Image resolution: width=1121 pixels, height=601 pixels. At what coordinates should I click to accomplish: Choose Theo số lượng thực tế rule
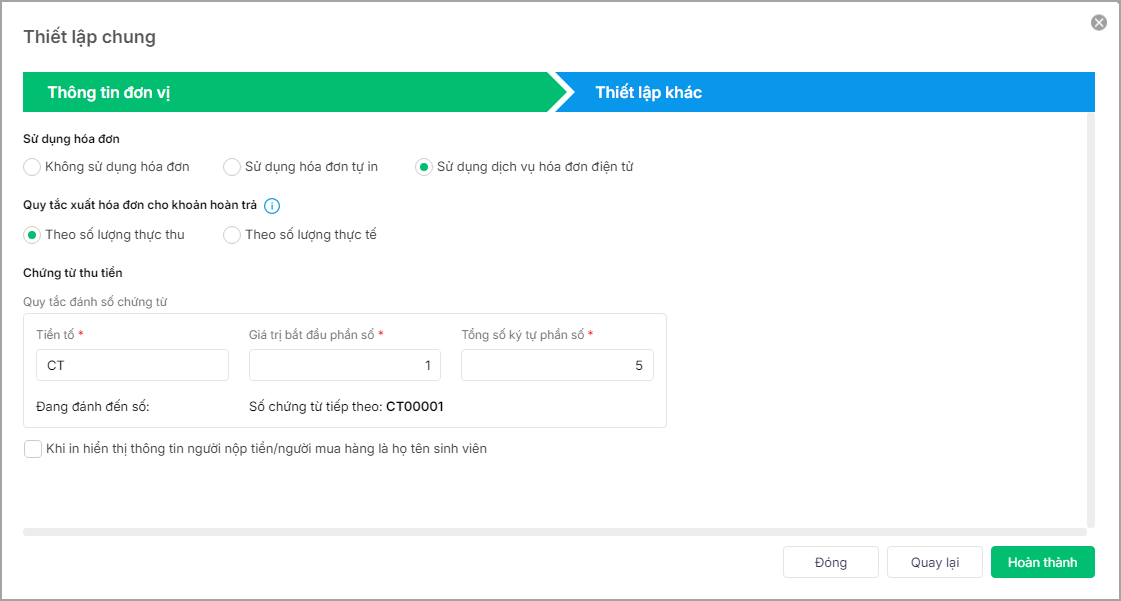(x=232, y=235)
